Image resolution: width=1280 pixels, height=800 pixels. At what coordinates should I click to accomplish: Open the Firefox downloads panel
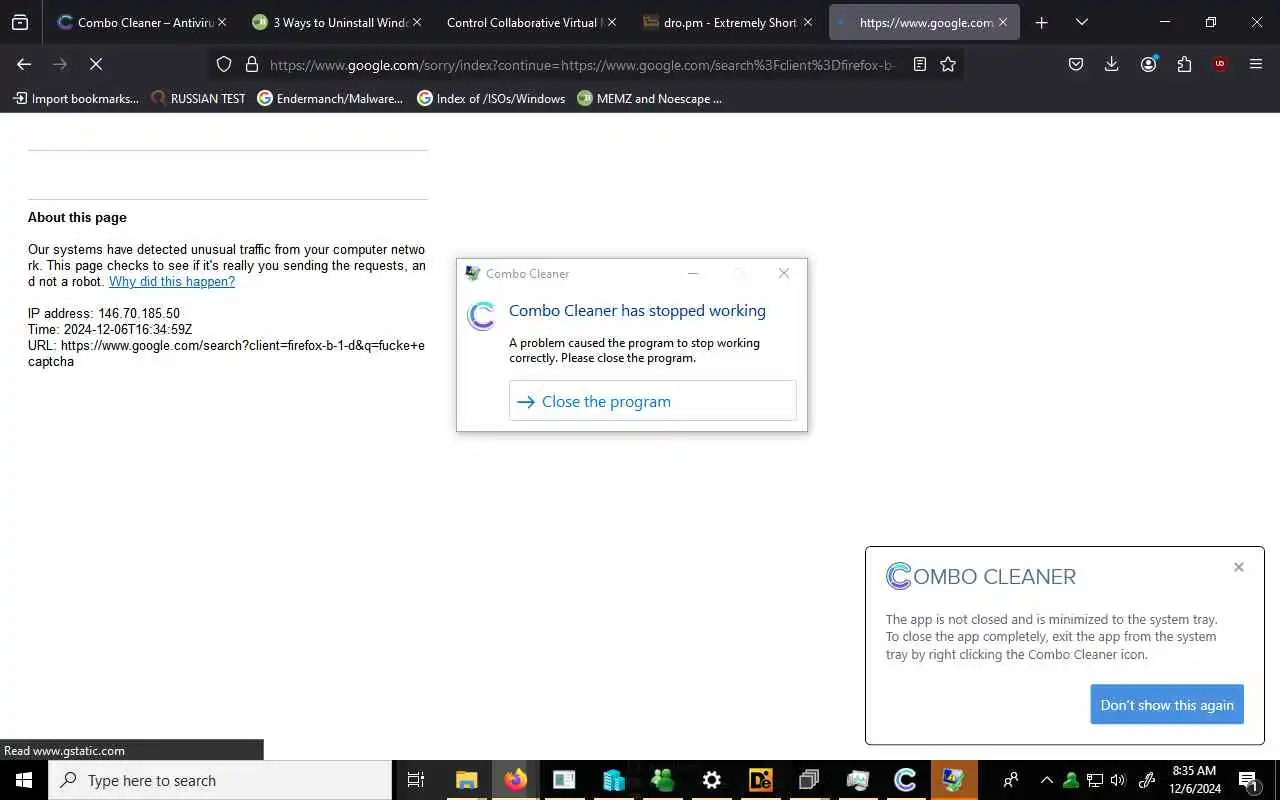pos(1111,64)
